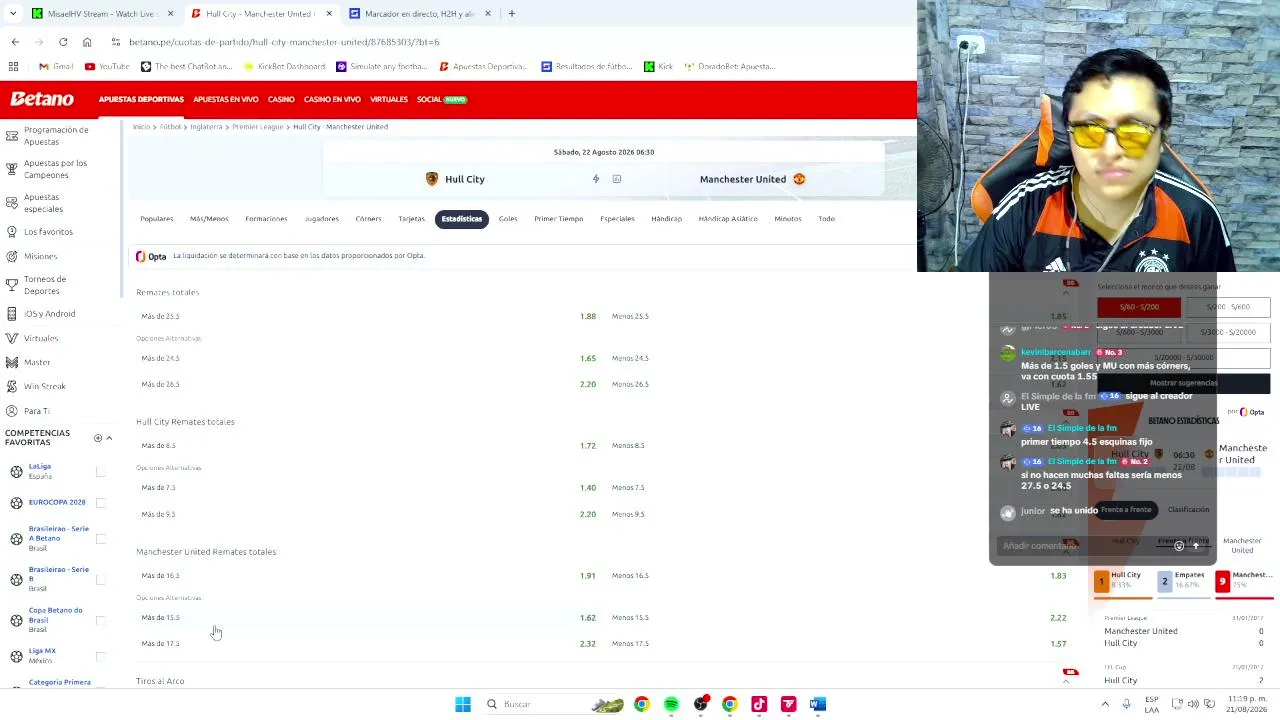Switch to the Tarjetas market tab
The width and height of the screenshot is (1280, 720).
pyautogui.click(x=411, y=219)
